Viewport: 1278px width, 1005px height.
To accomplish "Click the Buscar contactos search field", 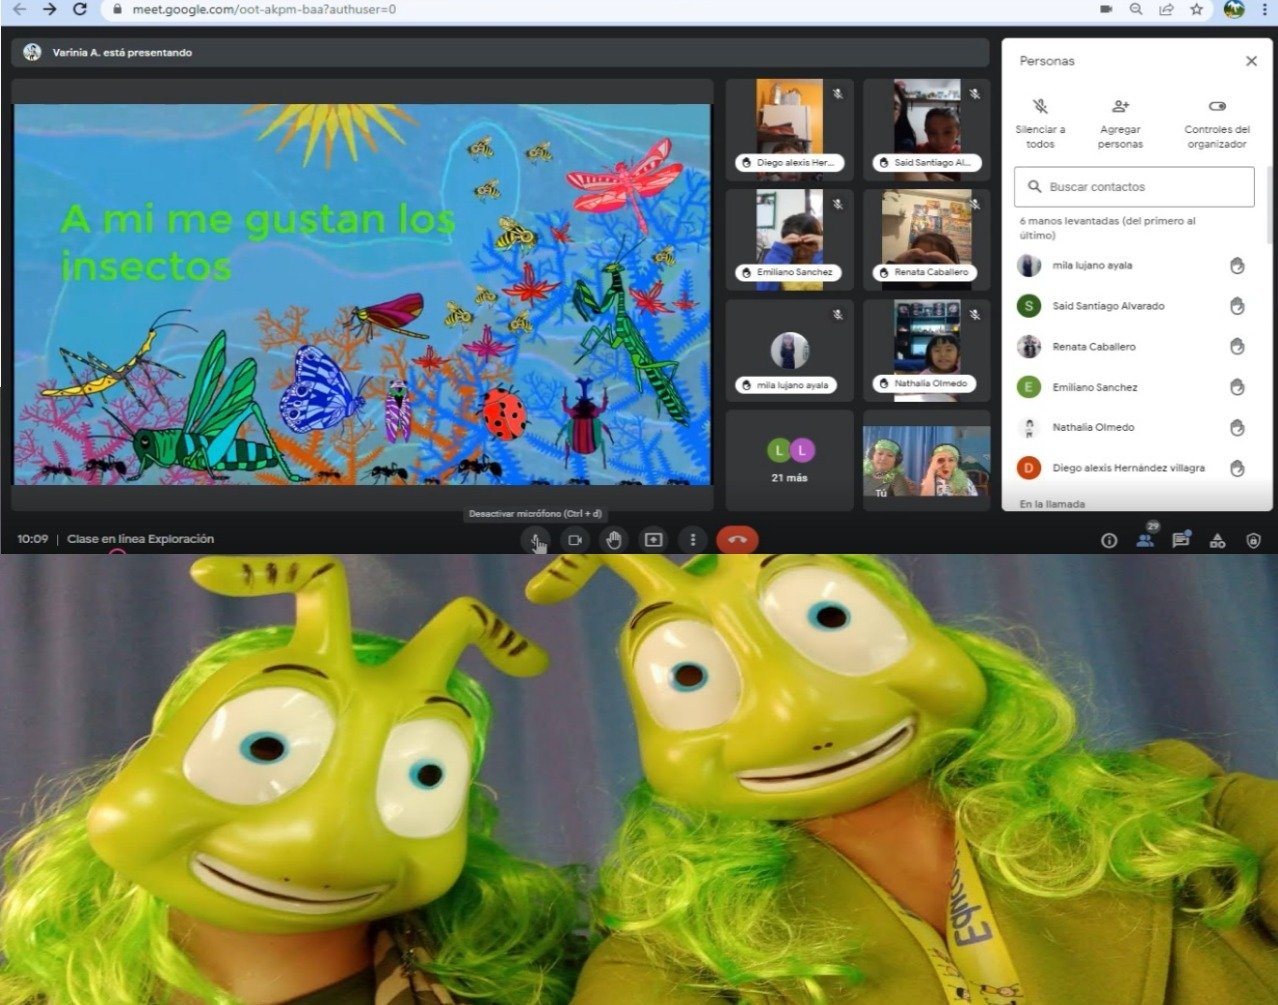I will click(x=1134, y=187).
